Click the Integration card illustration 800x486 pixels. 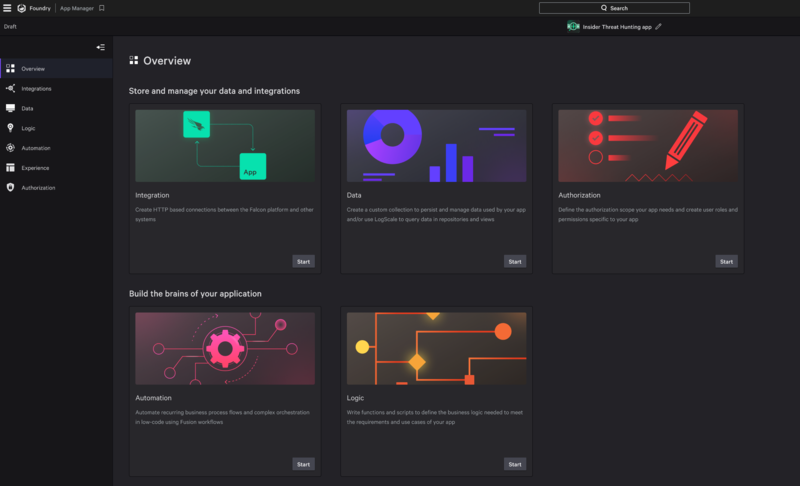225,145
